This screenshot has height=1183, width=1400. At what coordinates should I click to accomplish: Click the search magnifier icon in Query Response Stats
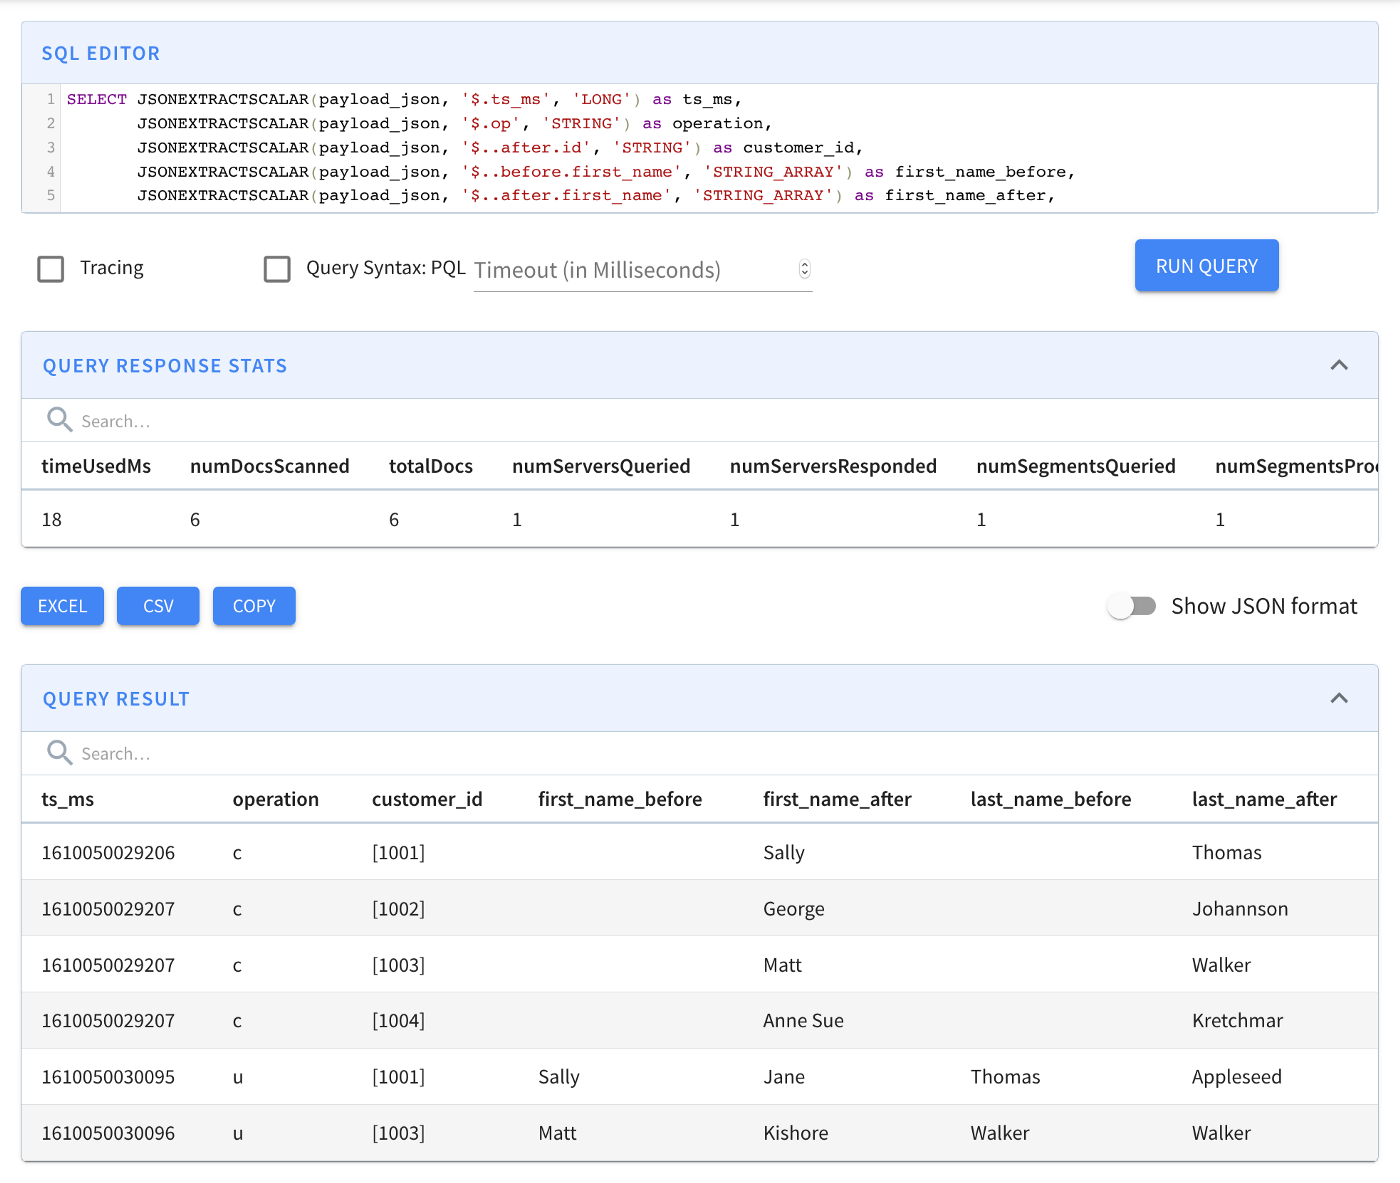point(59,420)
